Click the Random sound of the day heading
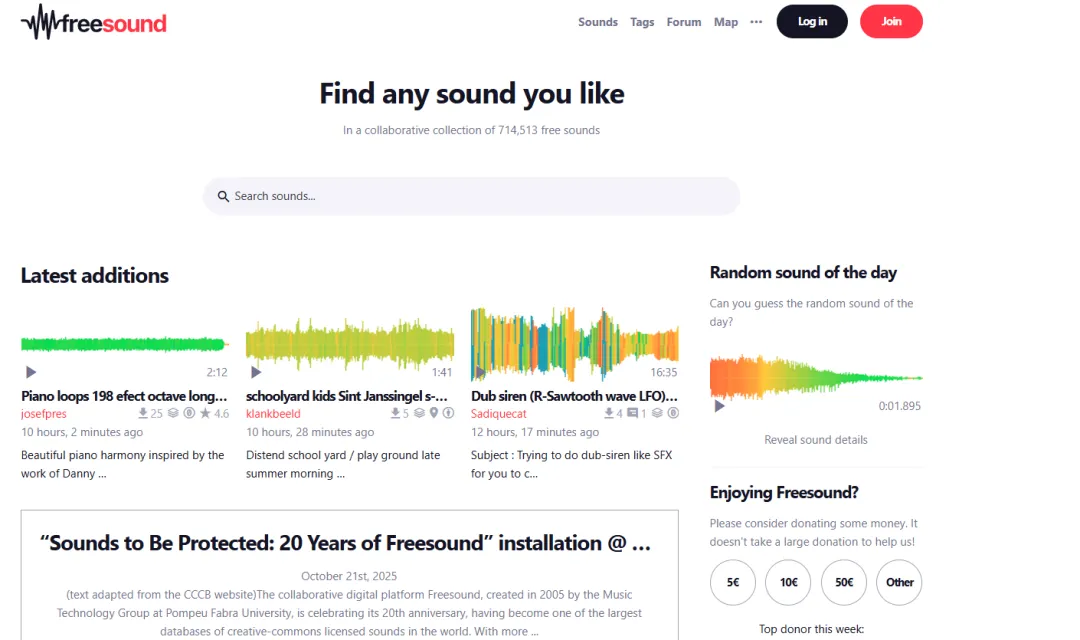Screen dimensions: 1080x640 point(803,273)
